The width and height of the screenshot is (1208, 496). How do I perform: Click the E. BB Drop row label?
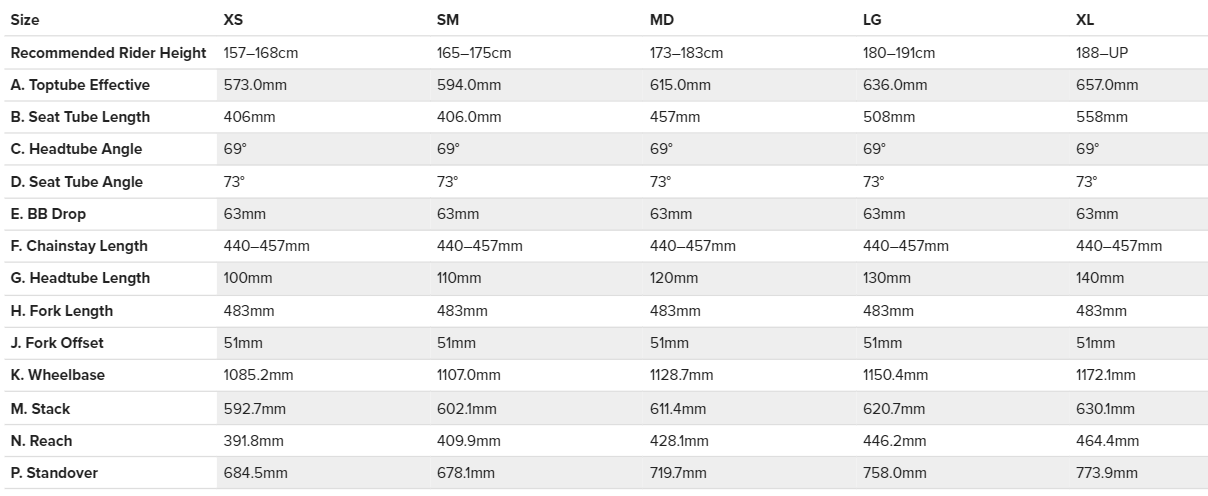(50, 214)
